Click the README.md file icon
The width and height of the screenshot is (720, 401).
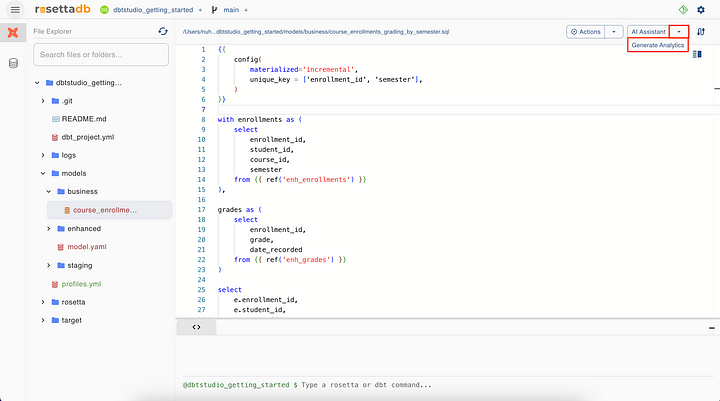[x=56, y=119]
